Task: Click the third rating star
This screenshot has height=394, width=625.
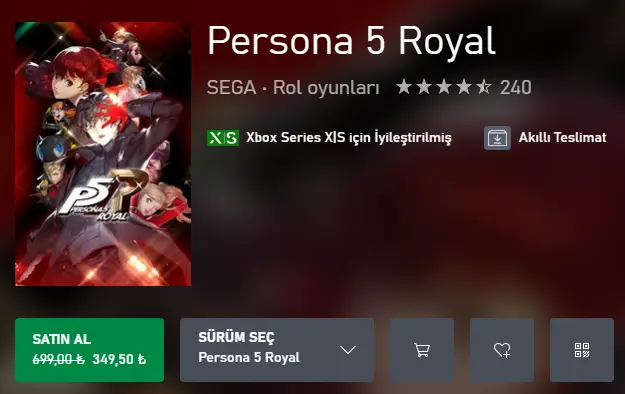Action: (x=444, y=87)
